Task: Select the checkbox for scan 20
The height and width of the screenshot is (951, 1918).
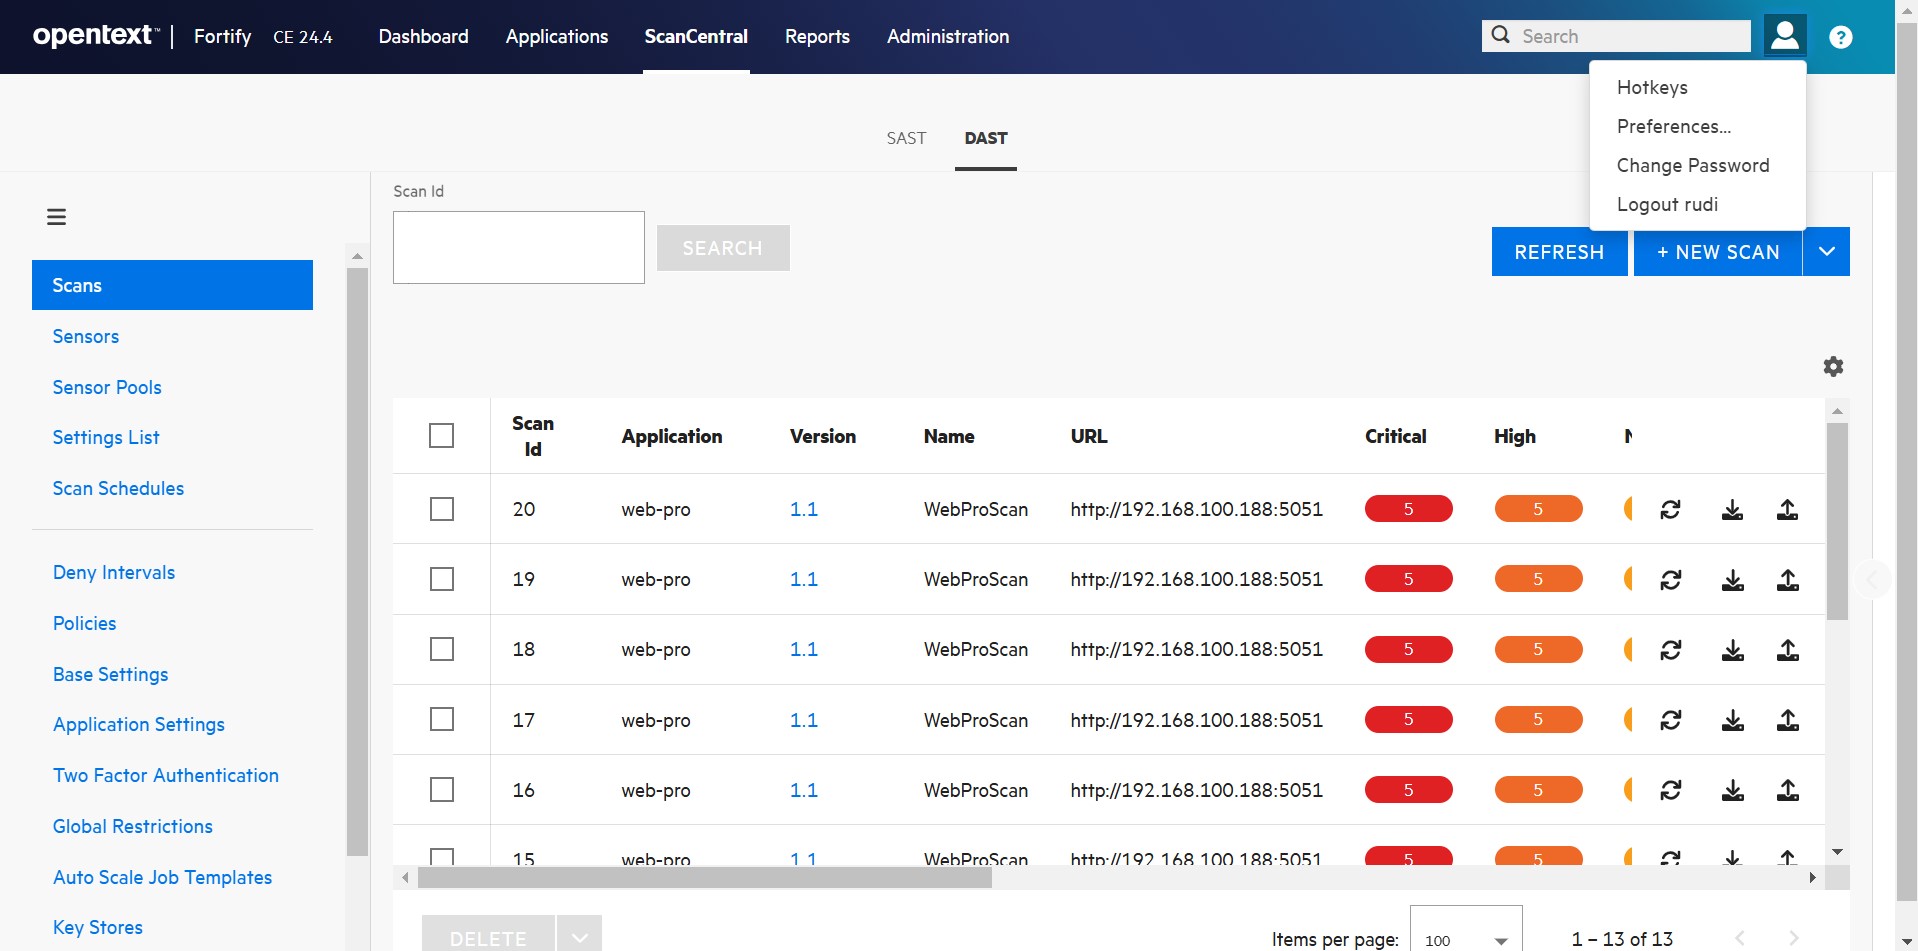Action: tap(441, 510)
